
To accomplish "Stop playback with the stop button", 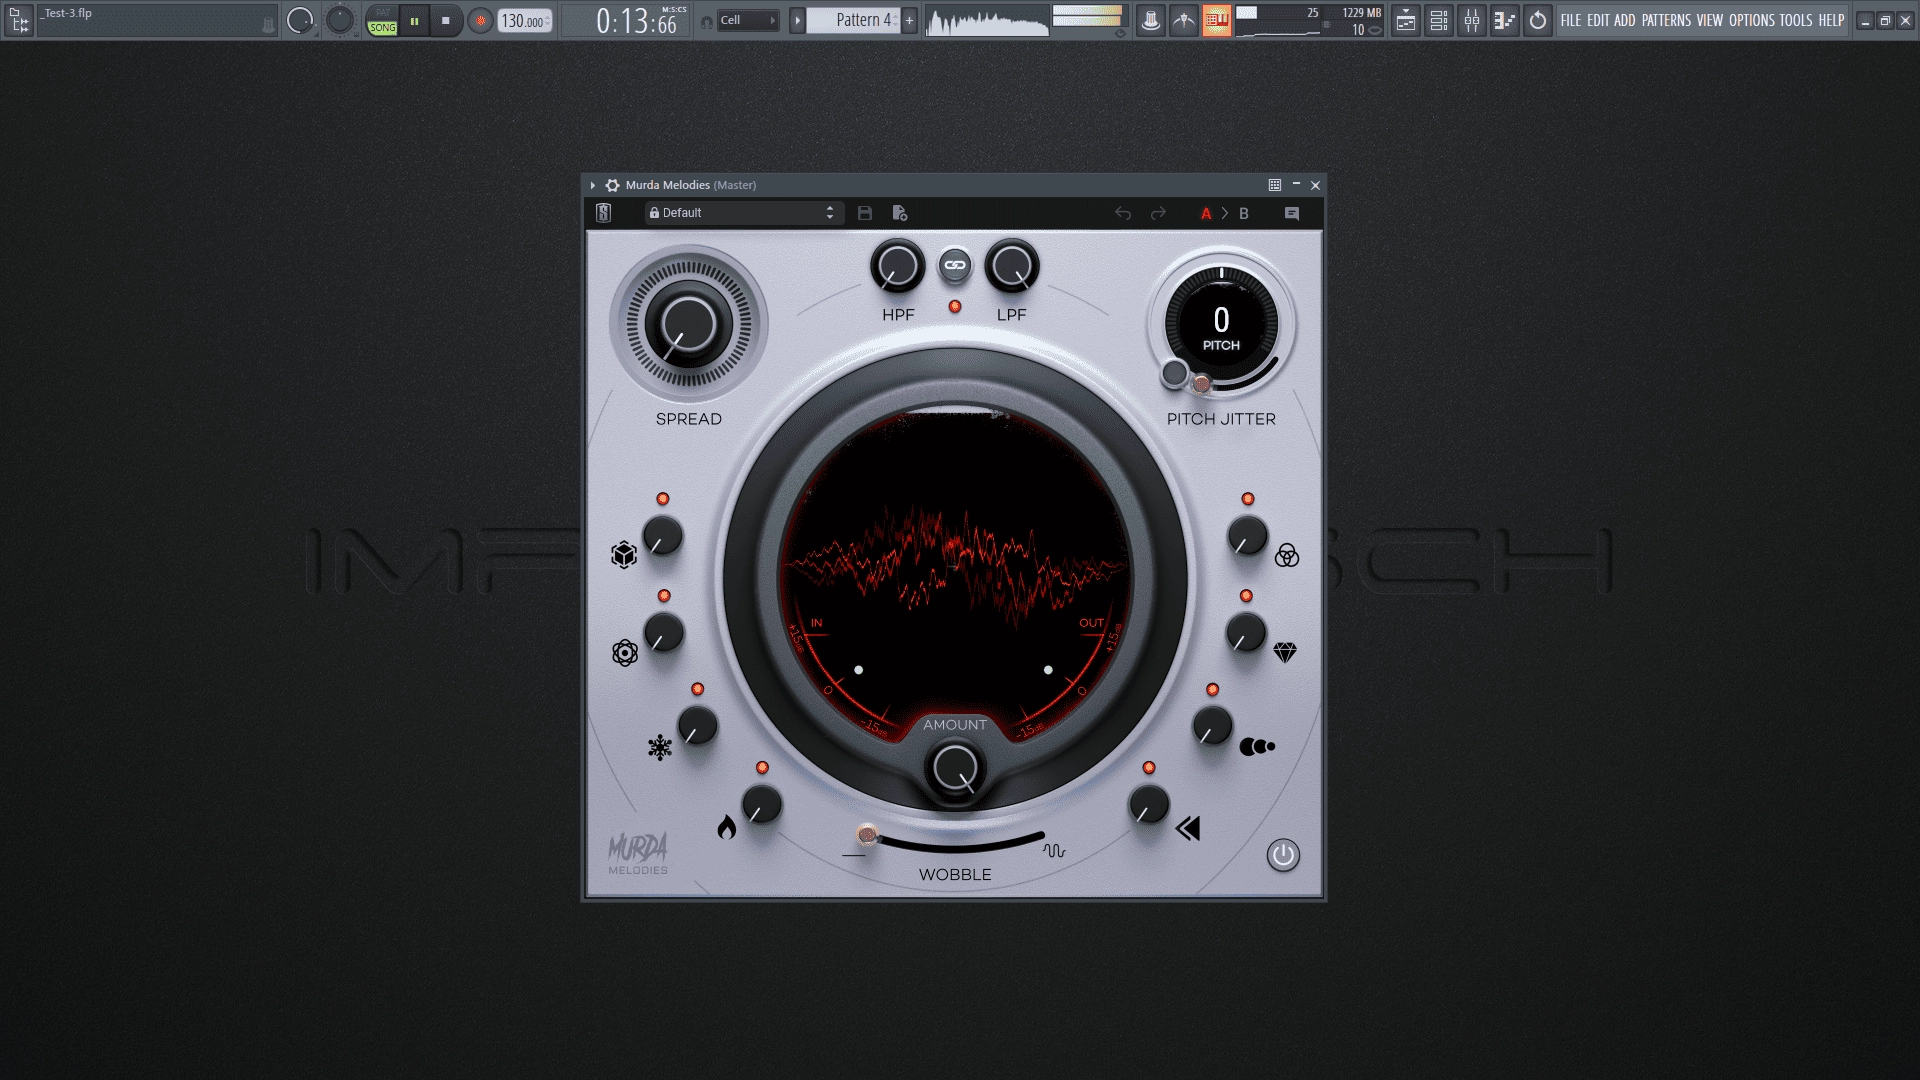I will (446, 20).
